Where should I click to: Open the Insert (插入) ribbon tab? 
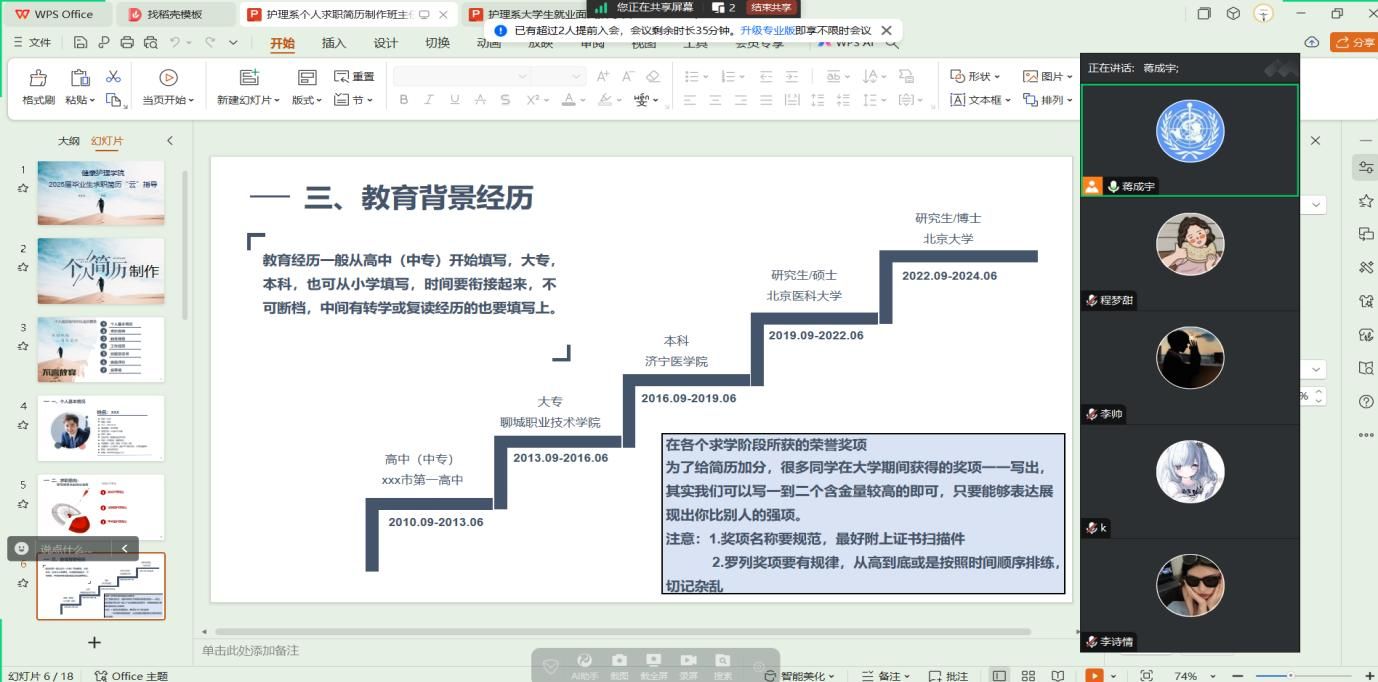[334, 43]
